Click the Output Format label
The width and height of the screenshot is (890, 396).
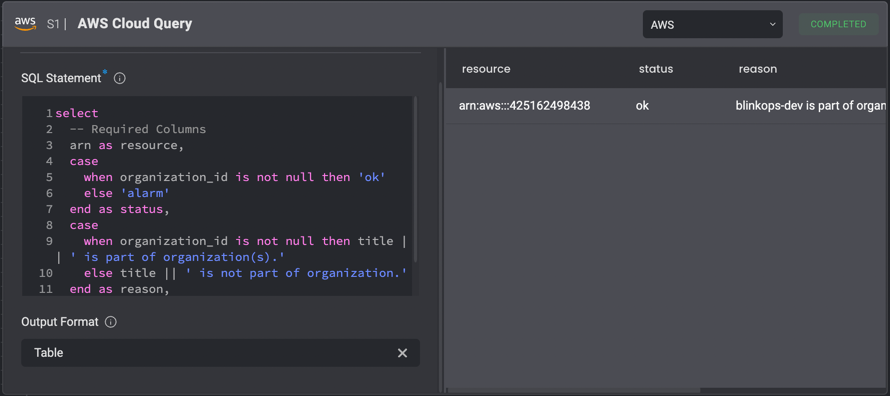tap(60, 322)
